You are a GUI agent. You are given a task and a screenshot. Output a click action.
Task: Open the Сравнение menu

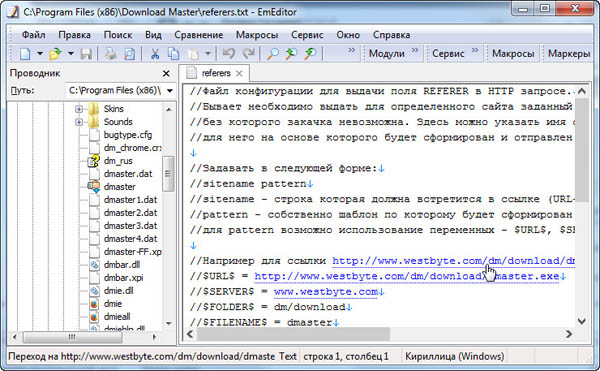pyautogui.click(x=199, y=35)
